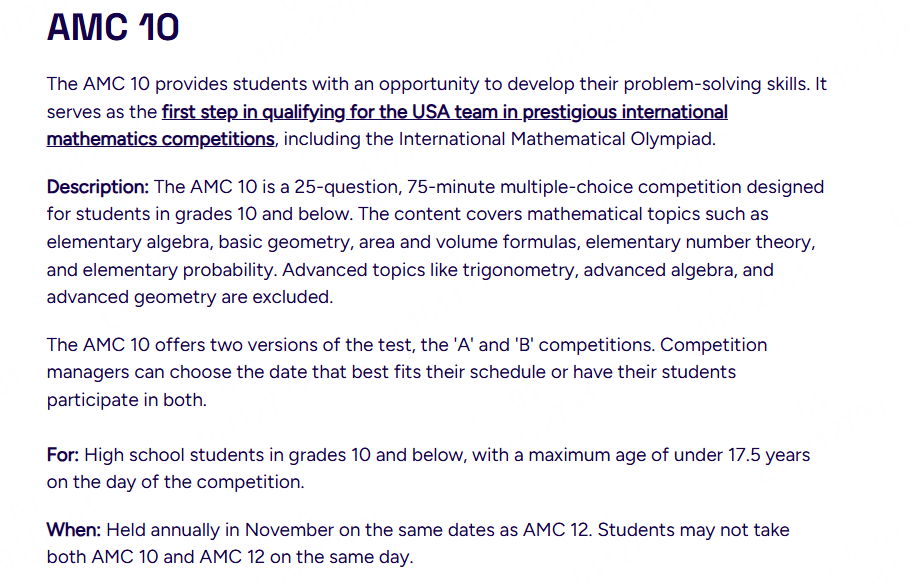Click the sentence mentioning 'A' and 'B' competitions
The height and width of the screenshot is (585, 910).
pyautogui.click(x=351, y=345)
